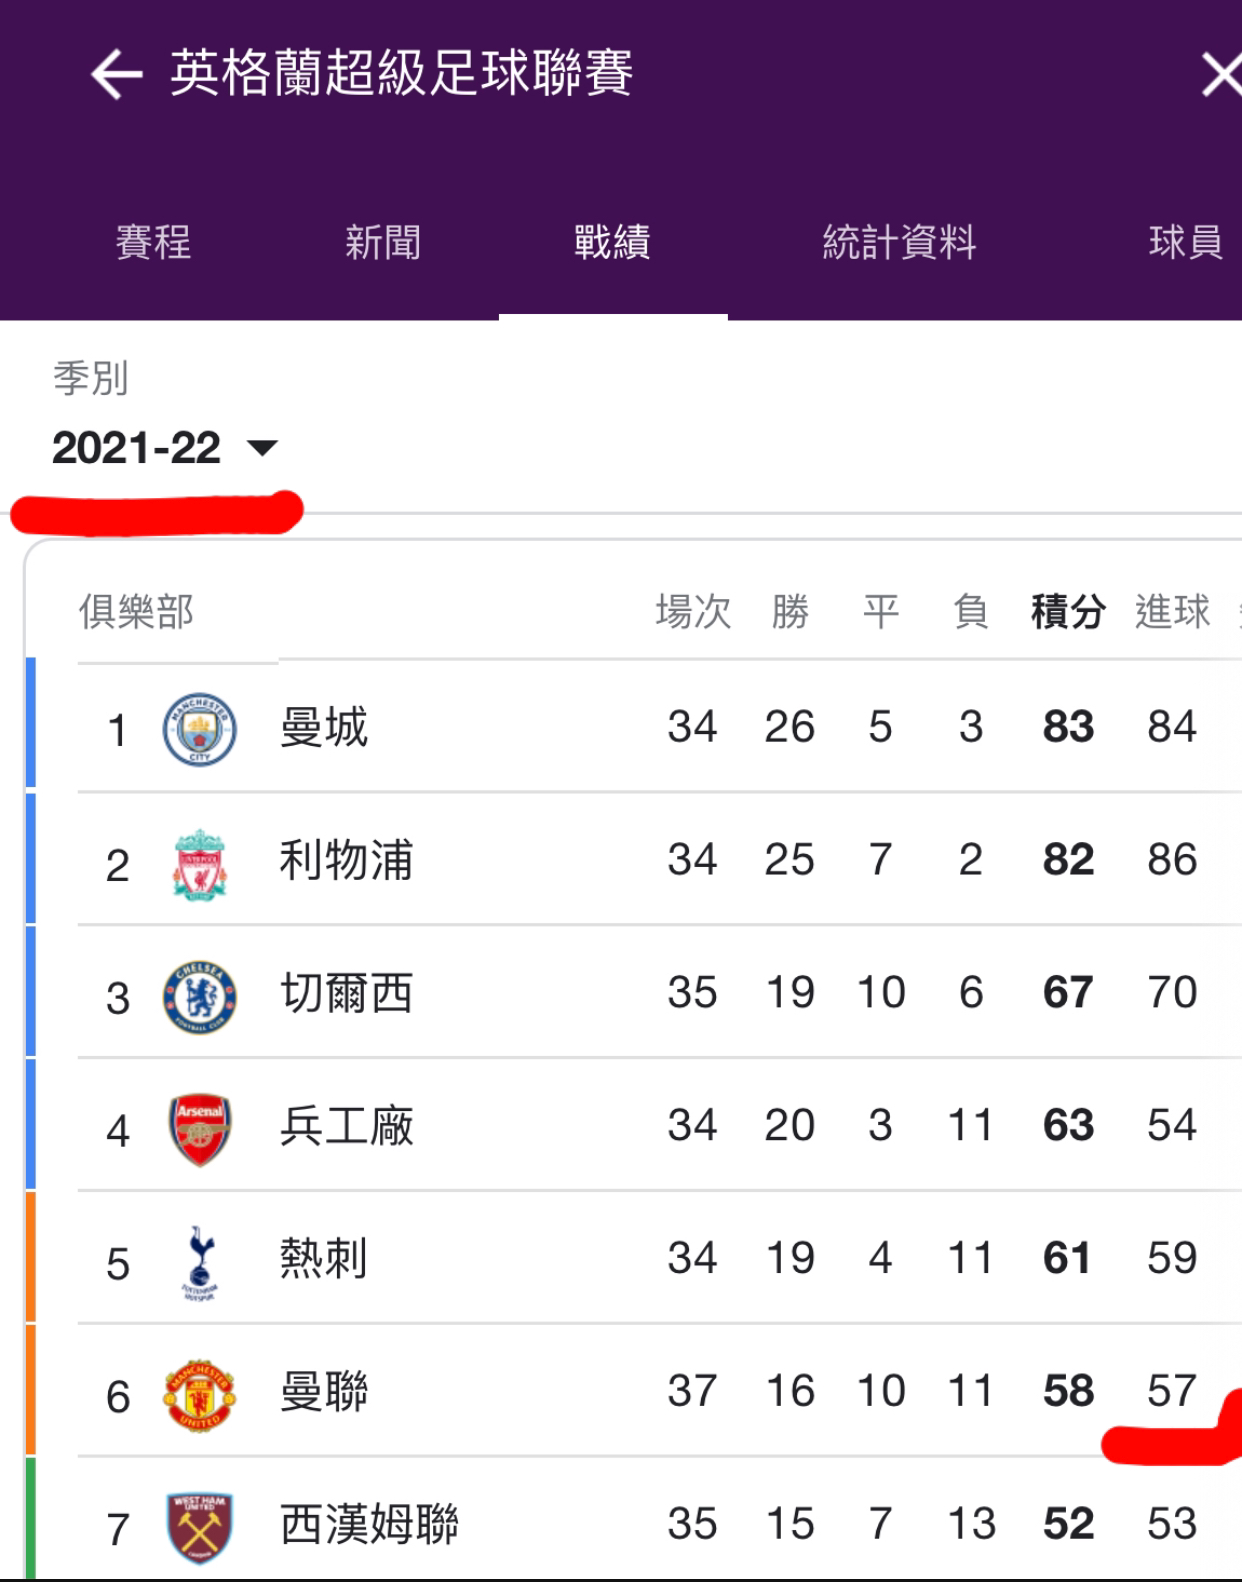Click the Liverpool club crest
The height and width of the screenshot is (1582, 1242).
(200, 863)
